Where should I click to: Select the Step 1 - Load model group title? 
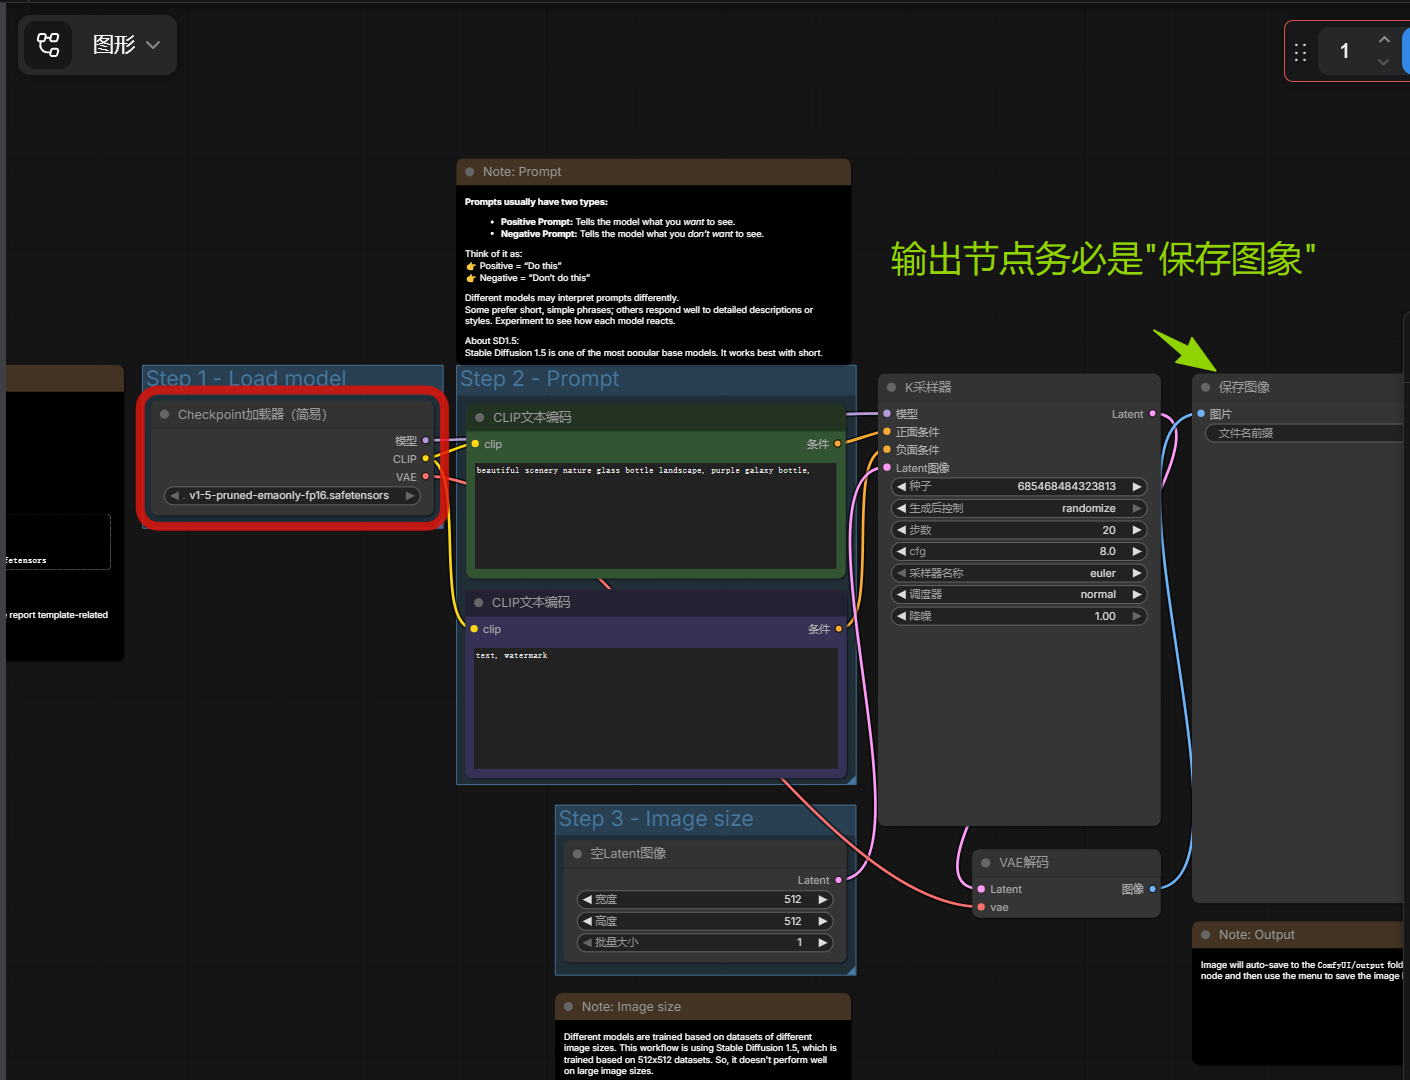tap(246, 379)
